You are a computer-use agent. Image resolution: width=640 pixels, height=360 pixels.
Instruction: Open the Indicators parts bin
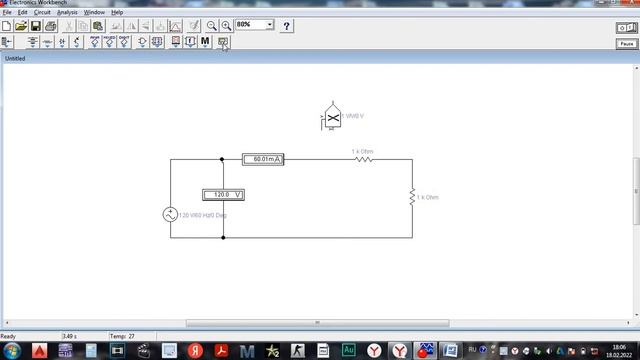tap(176, 42)
